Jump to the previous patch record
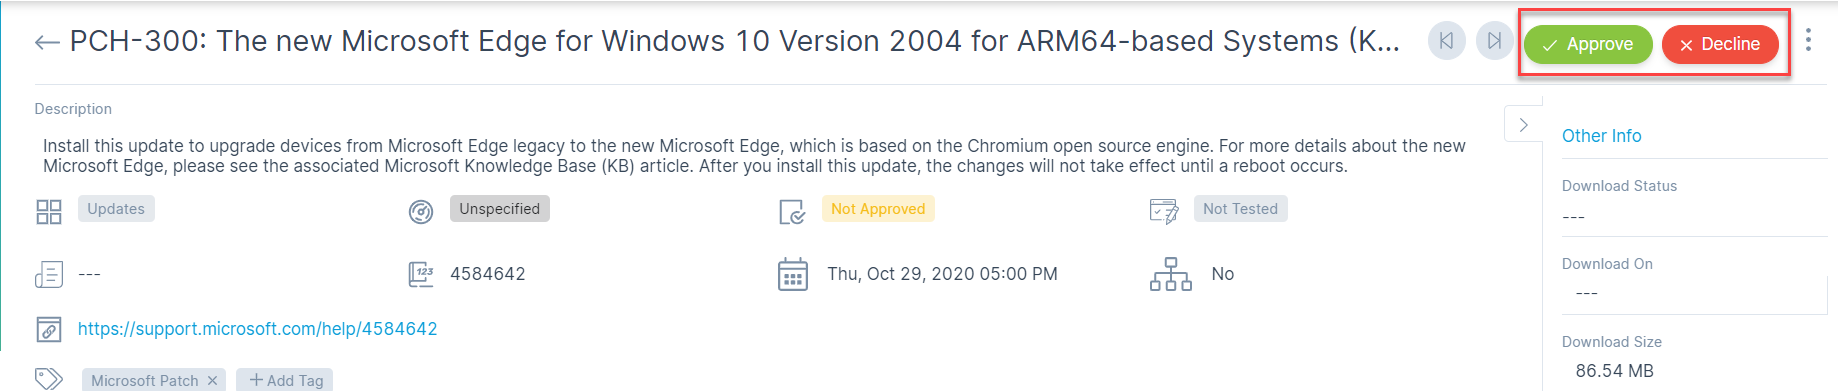 coord(1446,41)
